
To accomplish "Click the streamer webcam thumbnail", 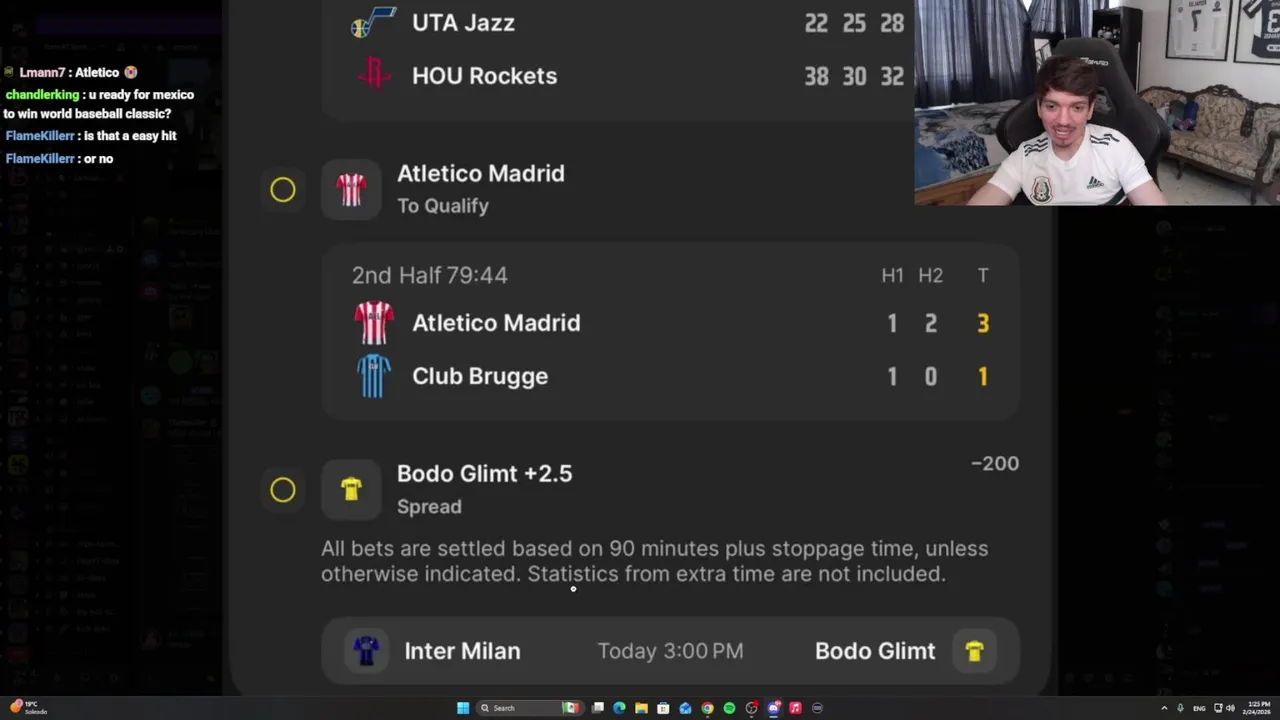I will point(1097,102).
